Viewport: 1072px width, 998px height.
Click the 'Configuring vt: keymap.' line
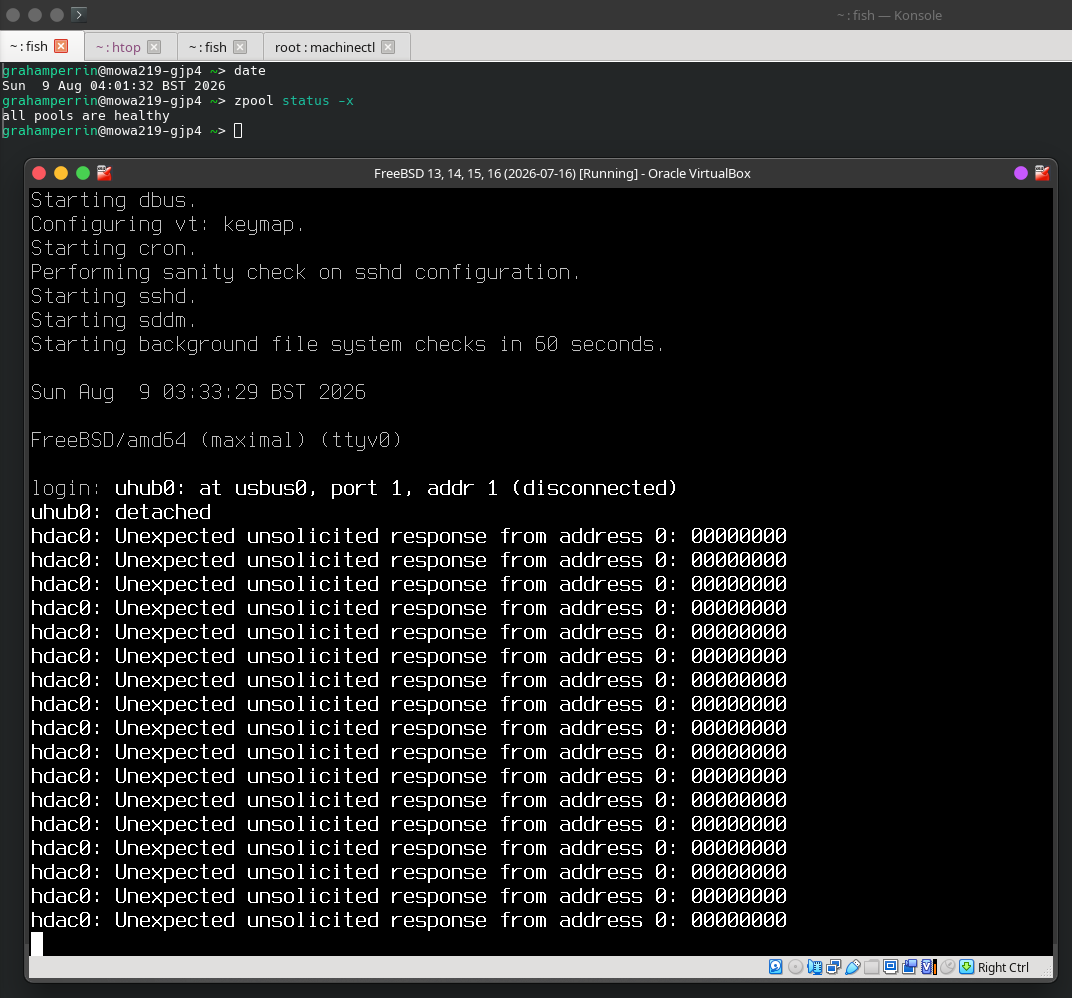pyautogui.click(x=168, y=224)
